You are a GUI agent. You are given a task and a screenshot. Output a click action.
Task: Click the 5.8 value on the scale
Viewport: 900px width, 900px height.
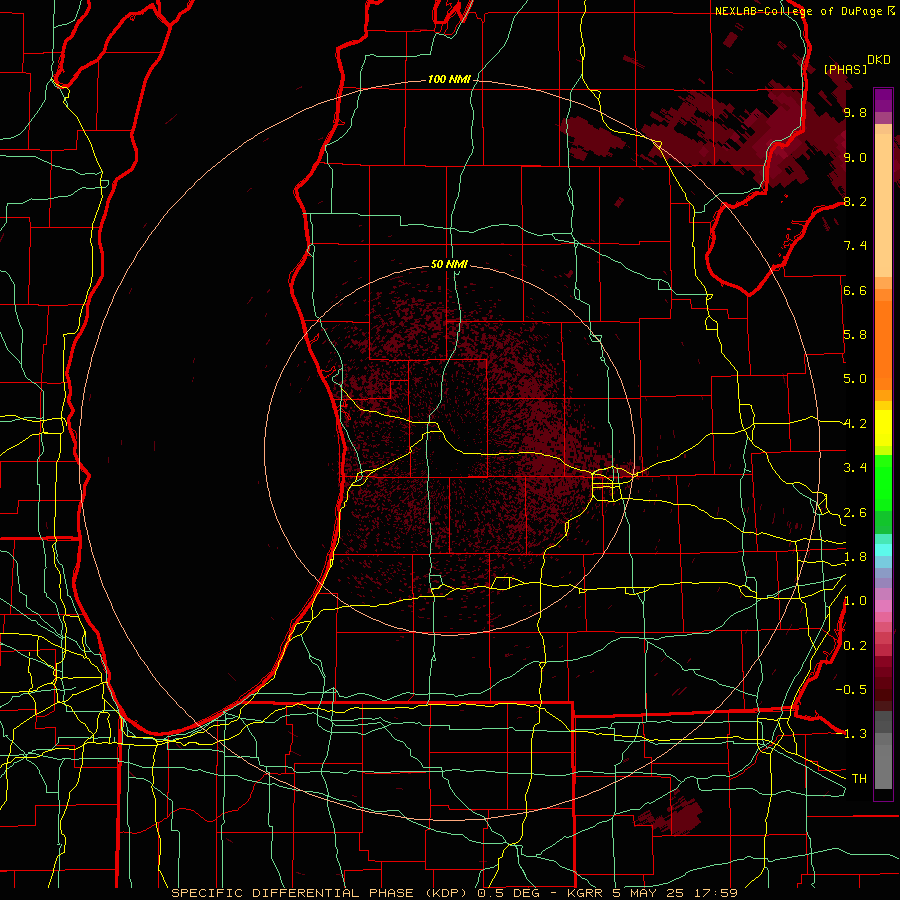pos(855,335)
